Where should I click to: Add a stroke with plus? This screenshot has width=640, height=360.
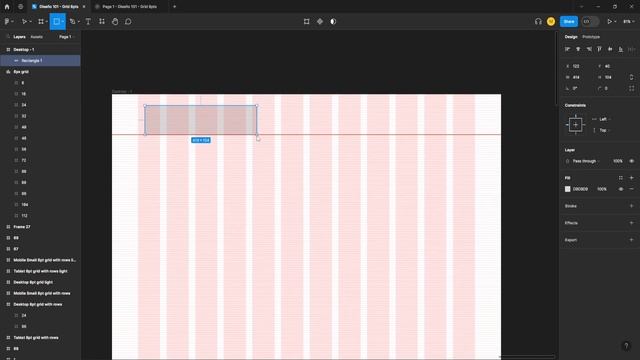pyautogui.click(x=631, y=206)
